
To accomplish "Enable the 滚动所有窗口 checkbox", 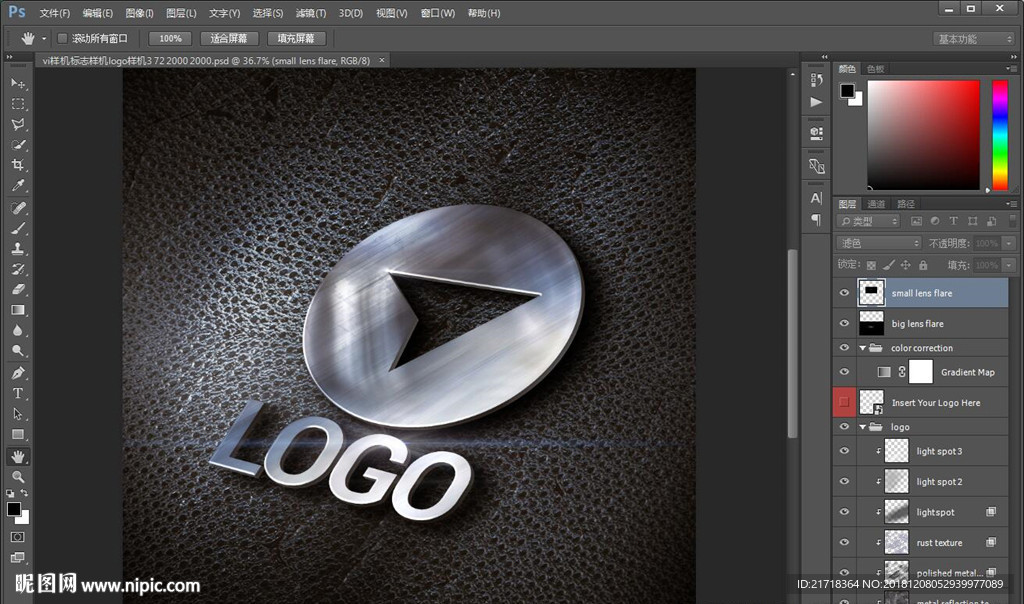I will coord(62,38).
